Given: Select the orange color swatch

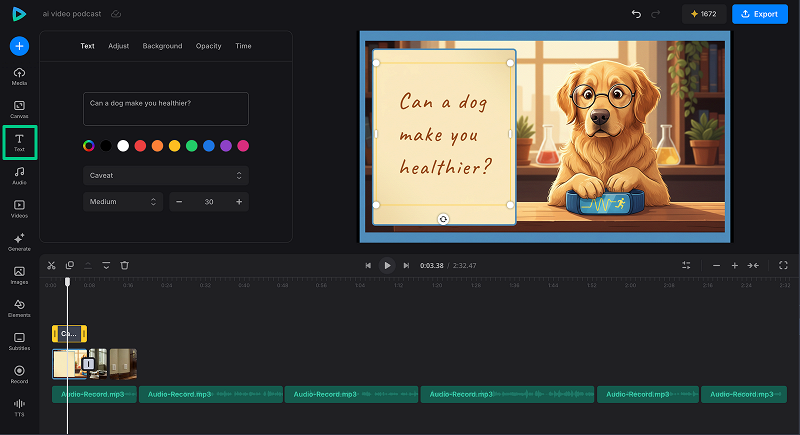Looking at the screenshot, I should click(x=157, y=146).
